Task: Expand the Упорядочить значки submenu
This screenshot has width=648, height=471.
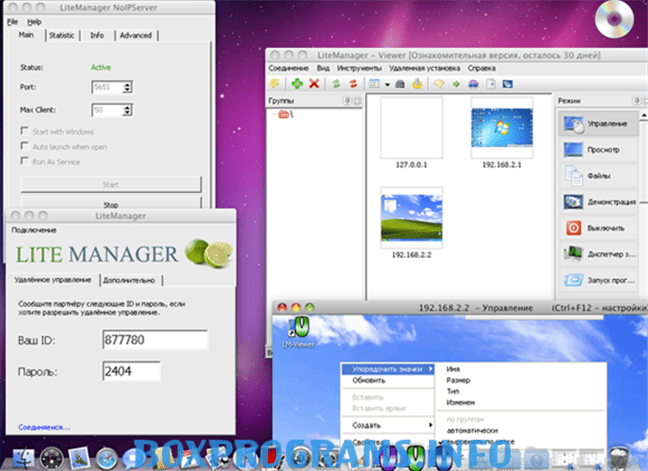Action: coord(388,369)
